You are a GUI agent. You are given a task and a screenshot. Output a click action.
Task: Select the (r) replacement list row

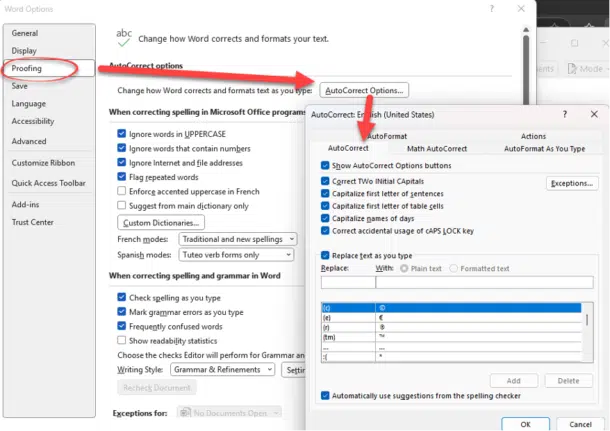(x=451, y=327)
